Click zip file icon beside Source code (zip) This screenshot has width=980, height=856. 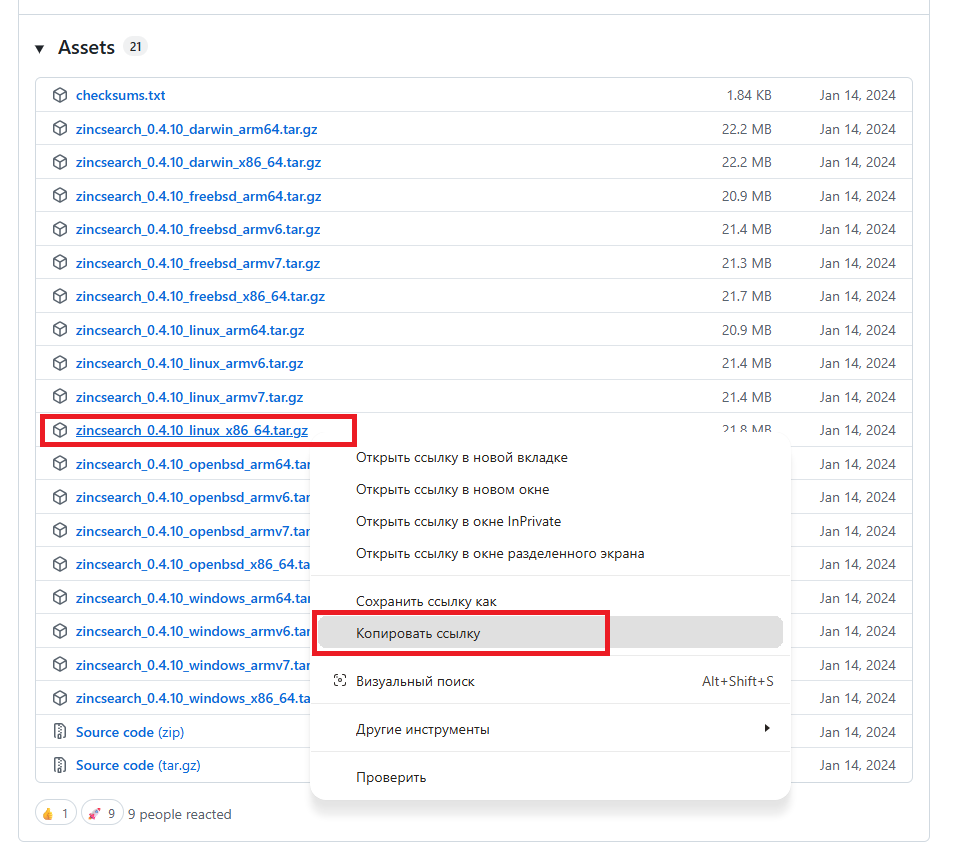coord(60,732)
